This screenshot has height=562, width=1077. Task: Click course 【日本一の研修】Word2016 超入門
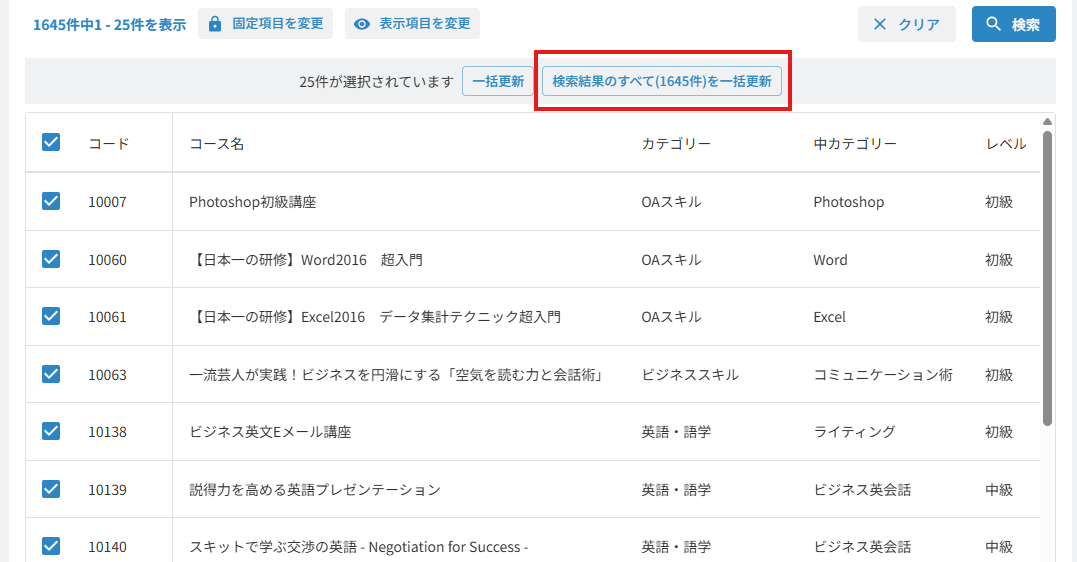coord(306,260)
